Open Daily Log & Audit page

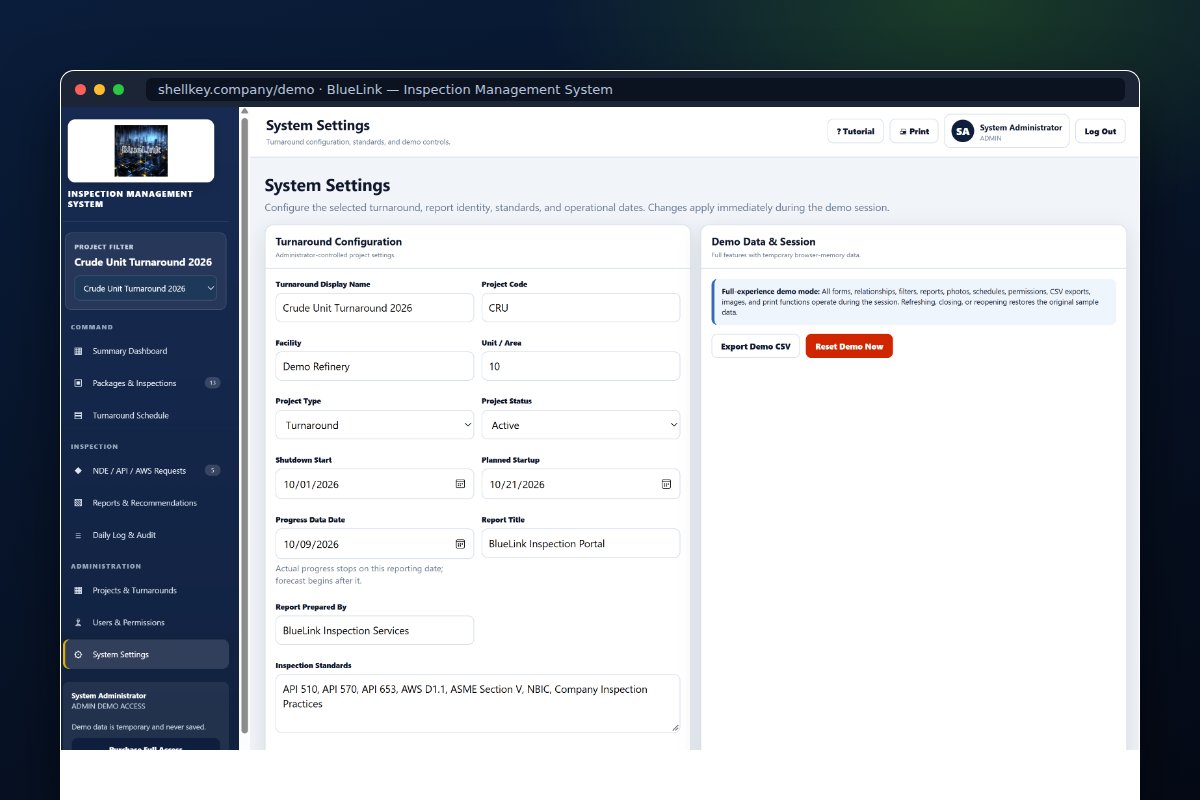point(146,535)
